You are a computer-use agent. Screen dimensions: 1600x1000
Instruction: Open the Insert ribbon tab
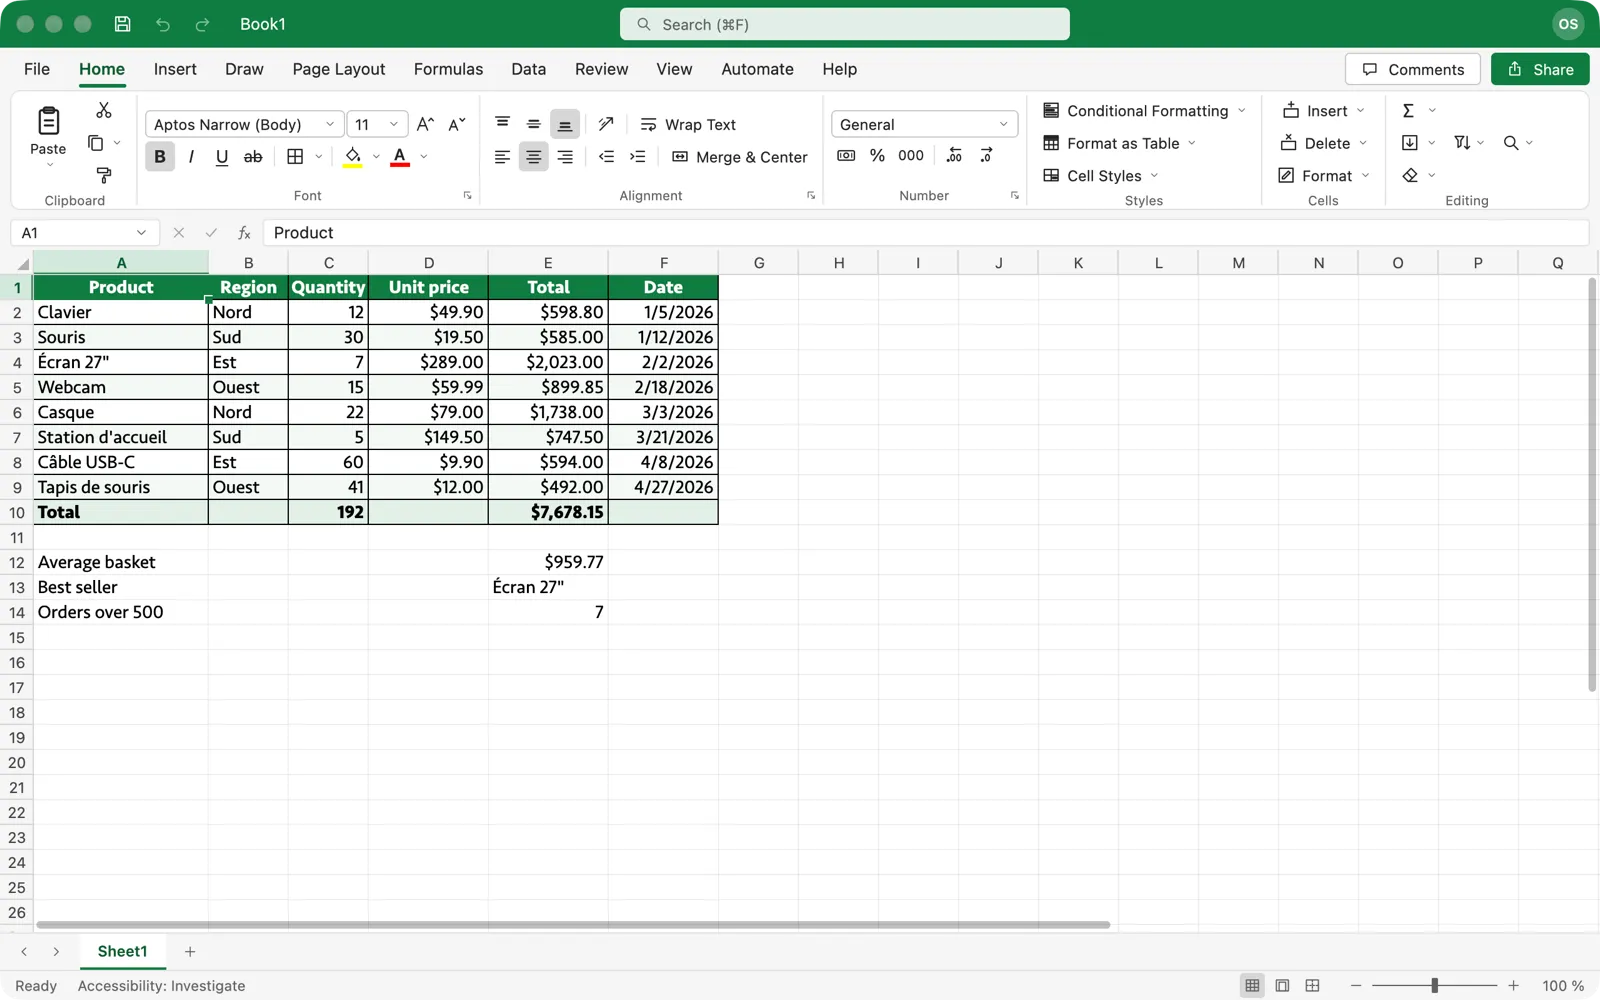[x=175, y=69]
